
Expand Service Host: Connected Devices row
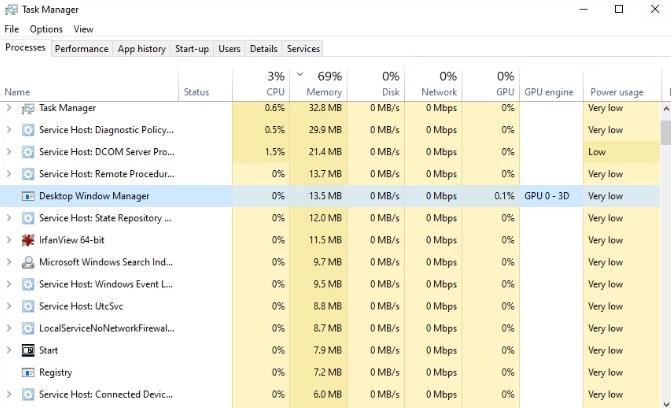click(9, 394)
